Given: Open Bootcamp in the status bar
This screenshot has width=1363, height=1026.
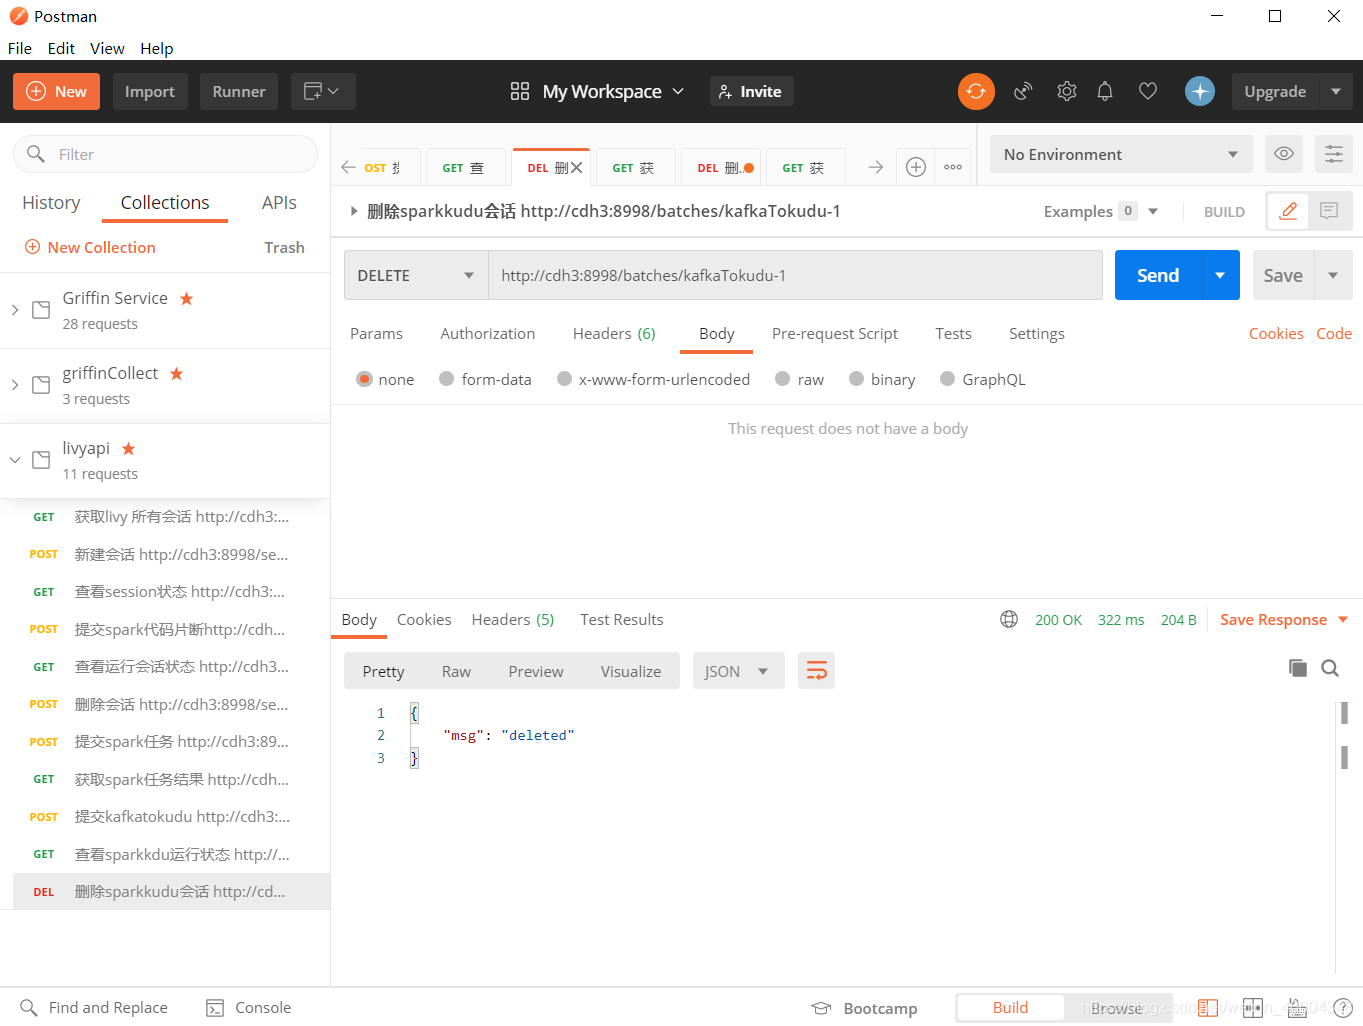Looking at the screenshot, I should coord(864,1008).
